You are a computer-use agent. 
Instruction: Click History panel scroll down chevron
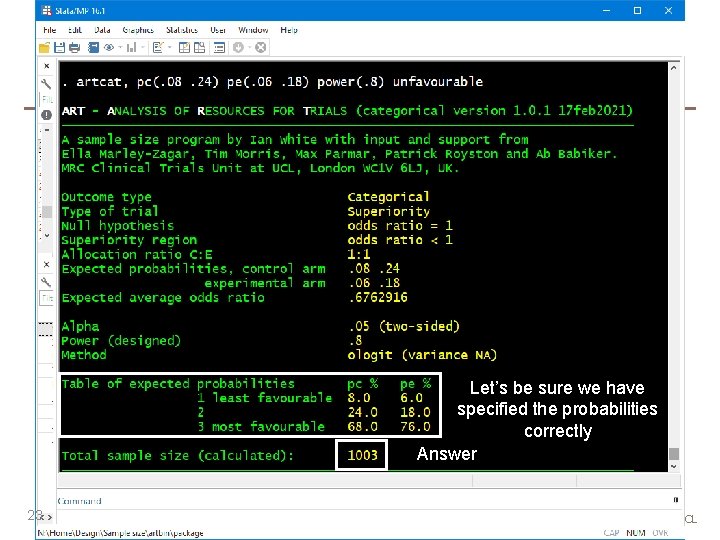(47, 235)
